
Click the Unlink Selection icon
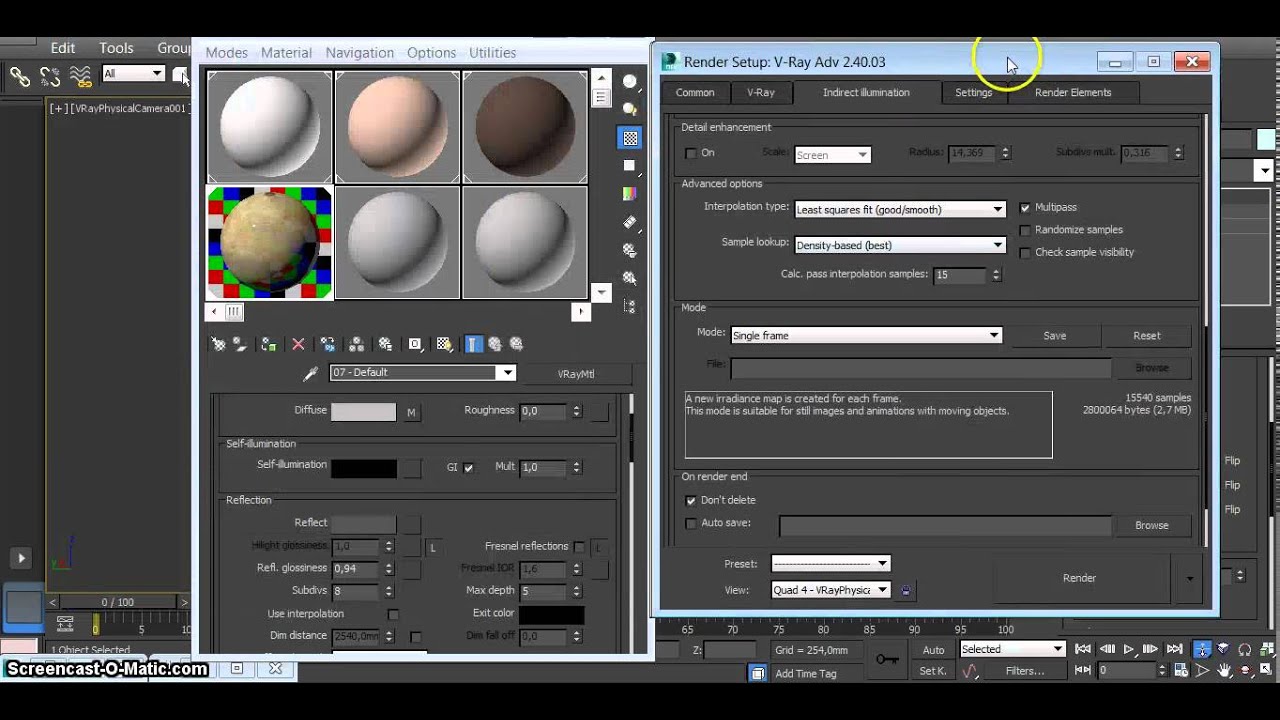pos(50,75)
